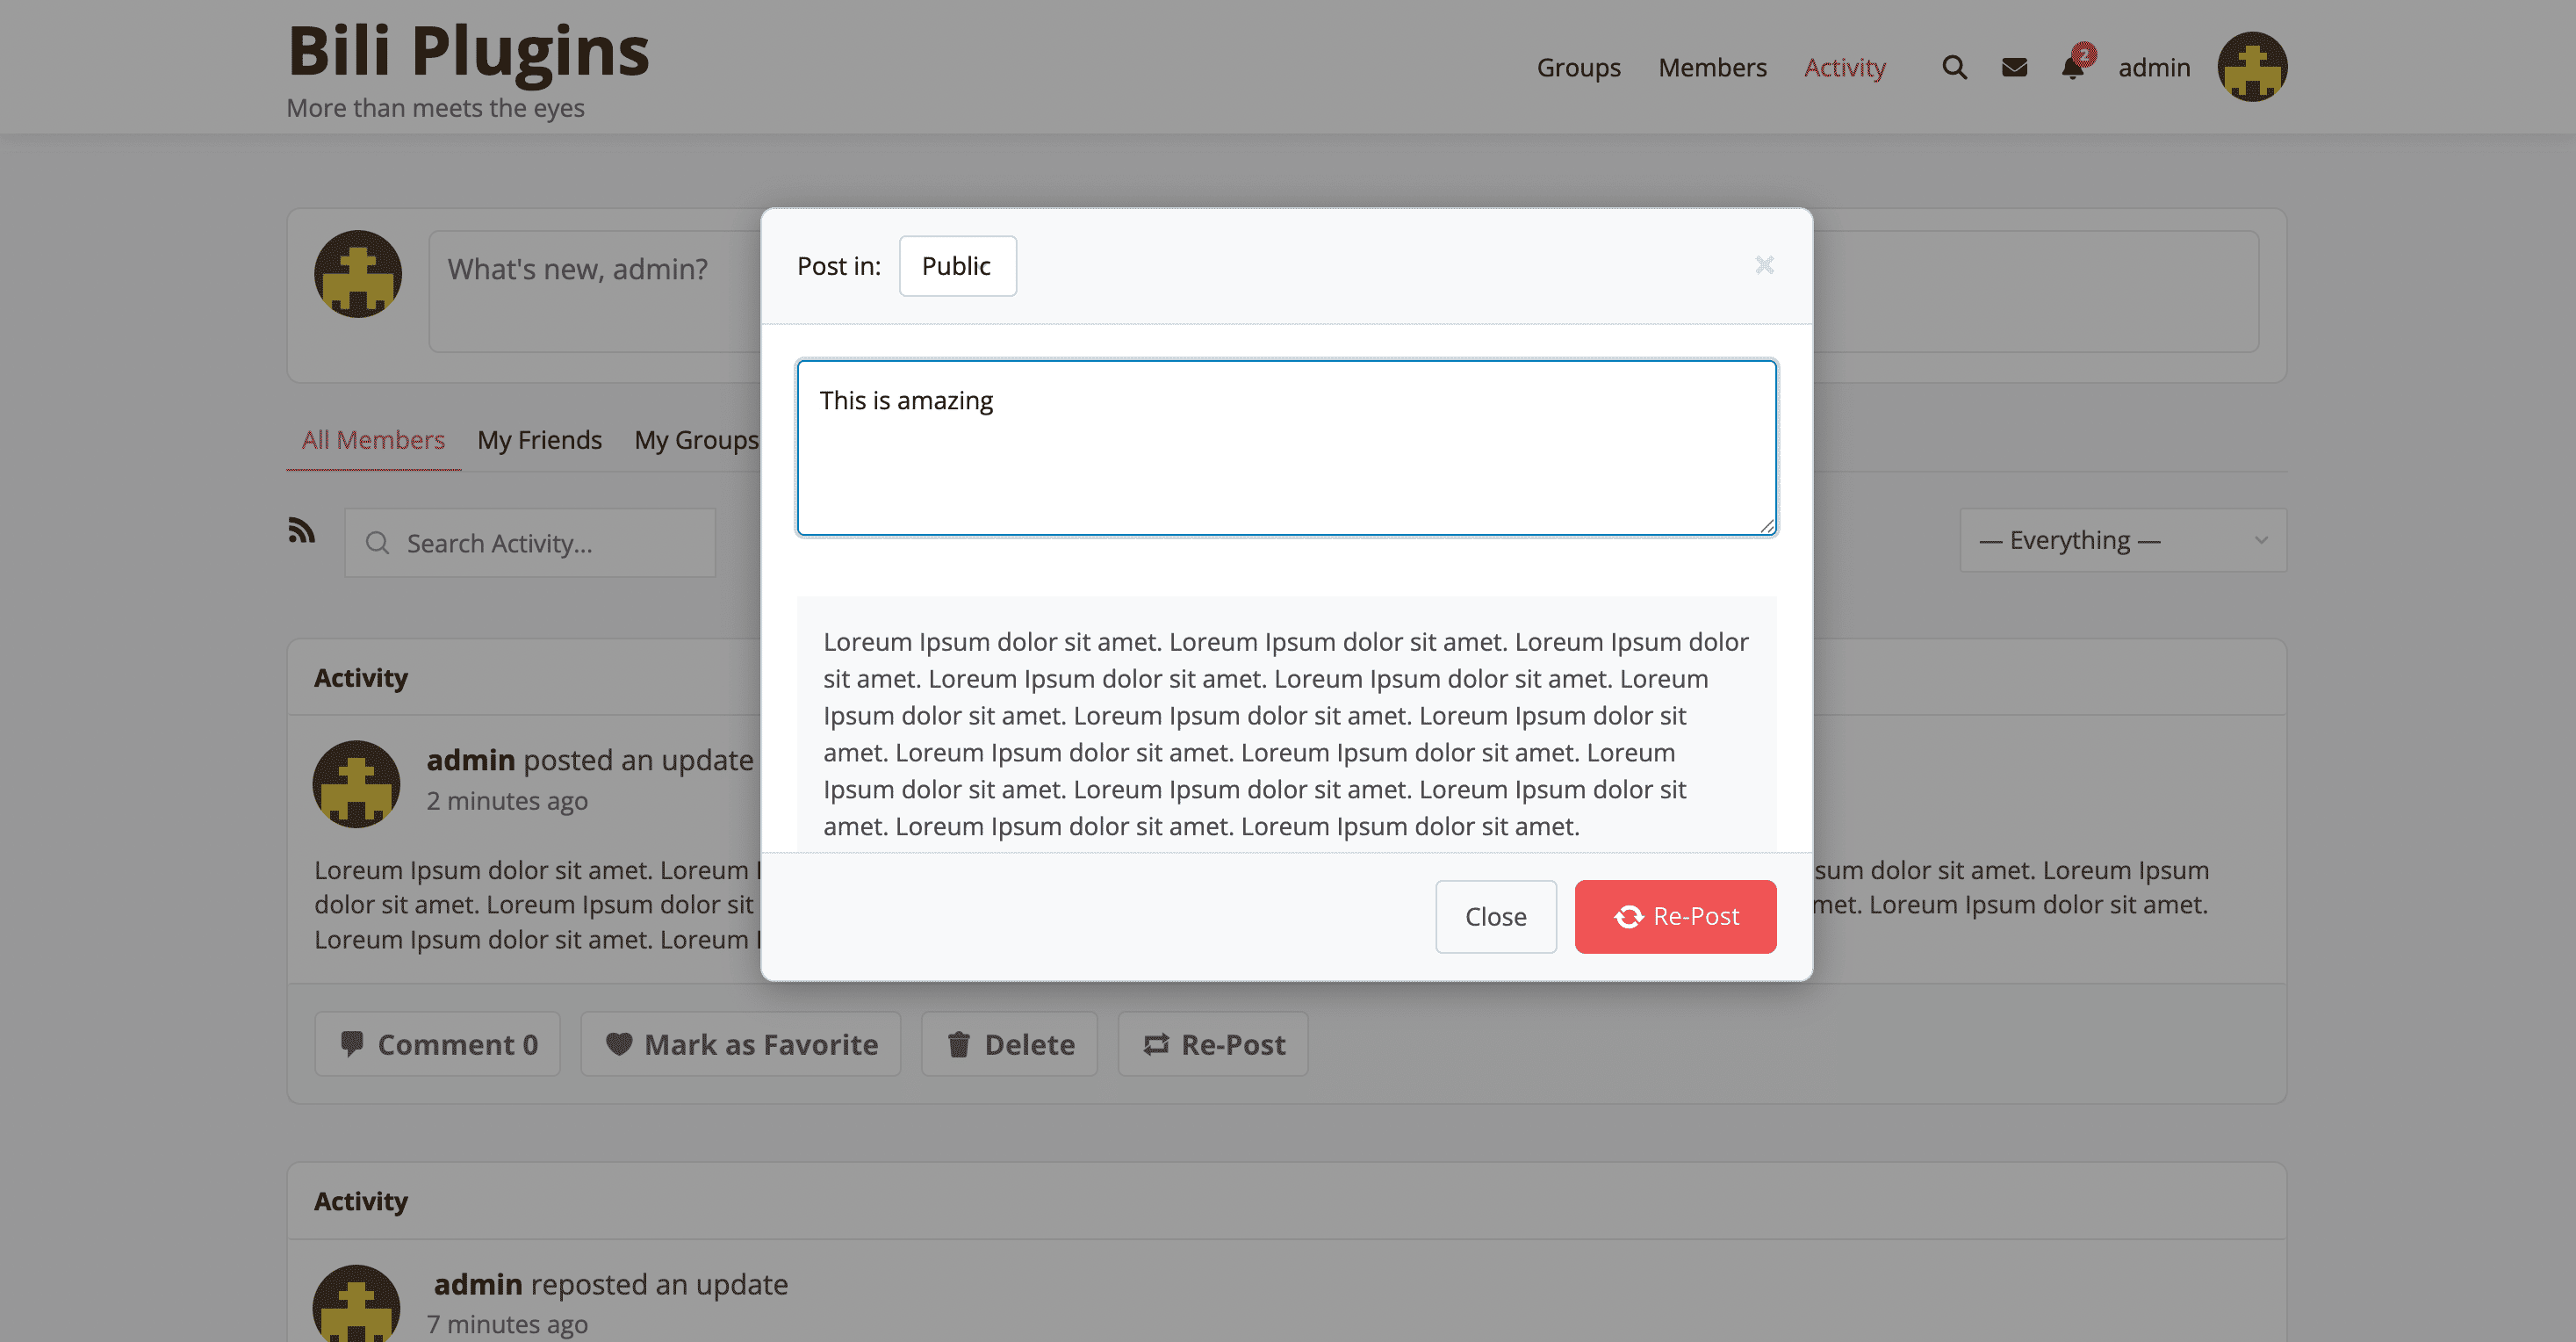Click the 2 minutes ago timestamp
Image resolution: width=2576 pixels, height=1342 pixels.
click(507, 801)
